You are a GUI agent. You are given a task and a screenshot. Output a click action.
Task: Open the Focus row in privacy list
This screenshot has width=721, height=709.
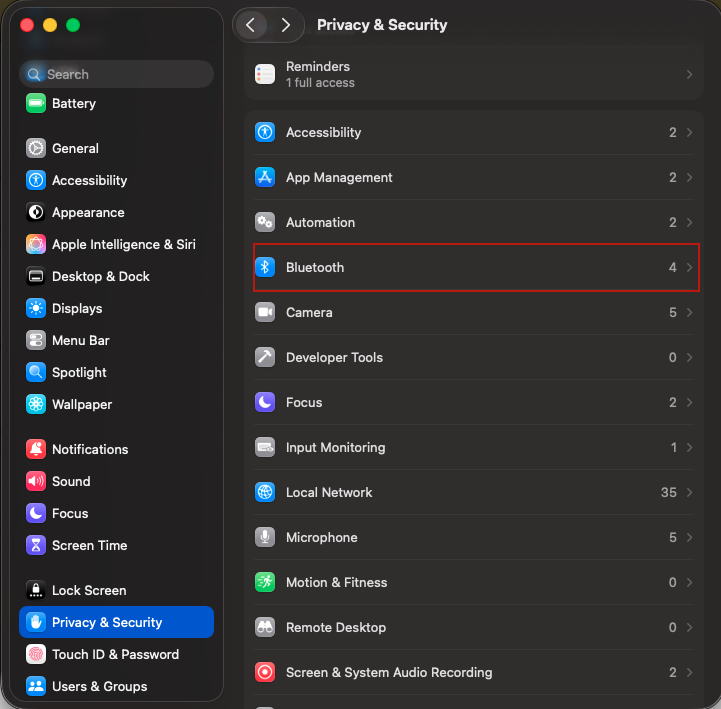(304, 402)
